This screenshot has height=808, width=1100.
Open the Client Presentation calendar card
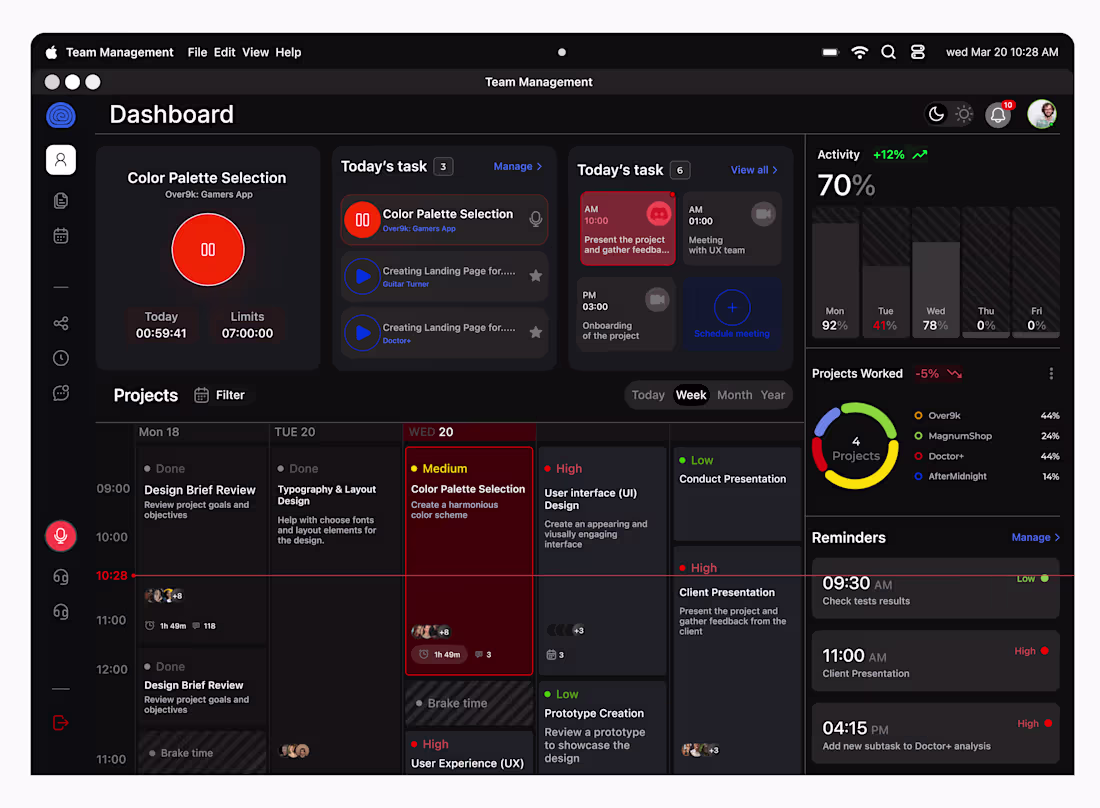[737, 660]
